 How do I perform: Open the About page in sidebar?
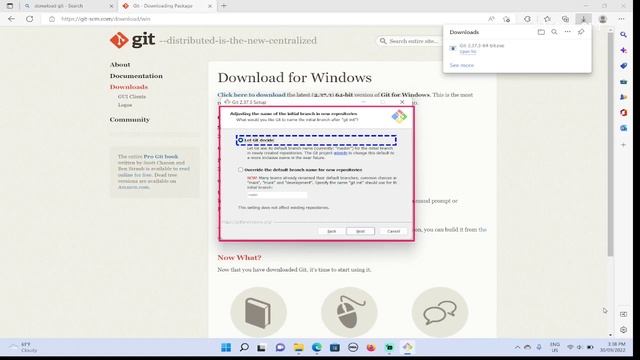click(x=120, y=64)
